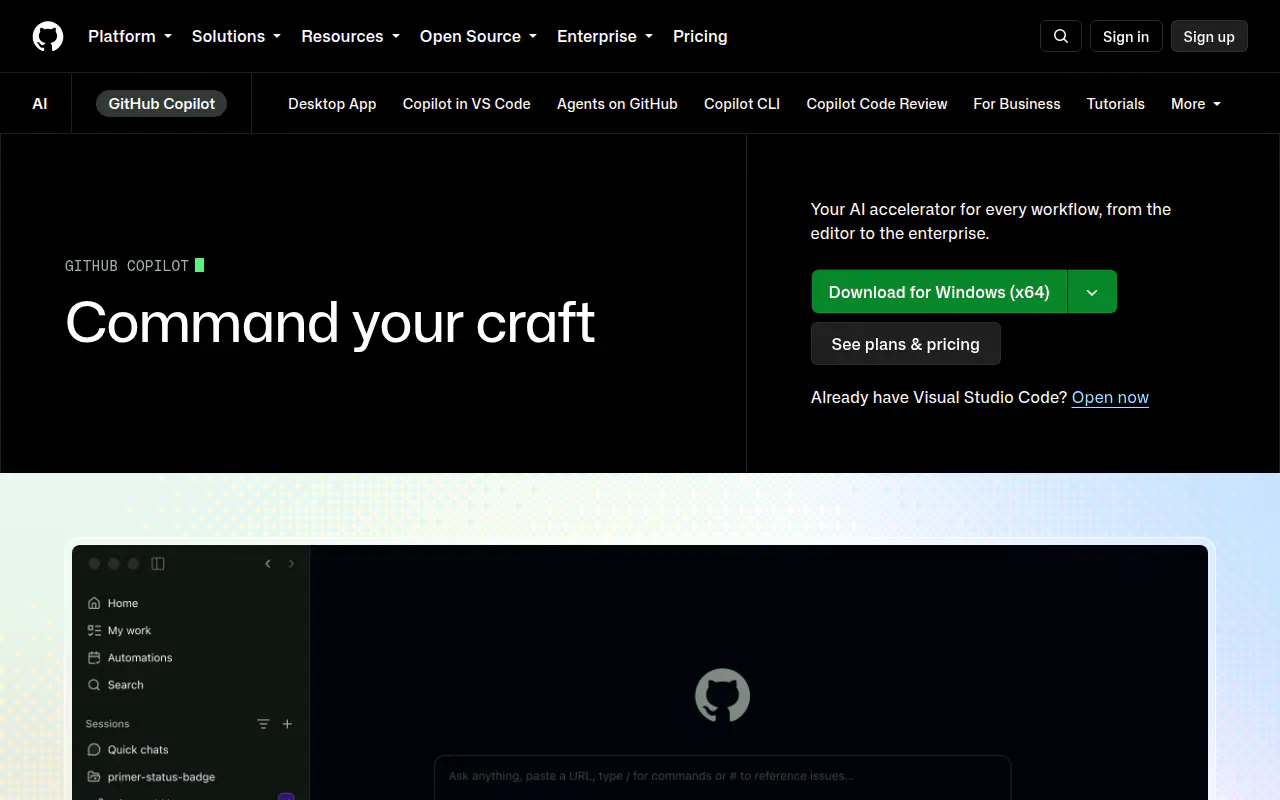Open the site search magnifier button

[1061, 36]
